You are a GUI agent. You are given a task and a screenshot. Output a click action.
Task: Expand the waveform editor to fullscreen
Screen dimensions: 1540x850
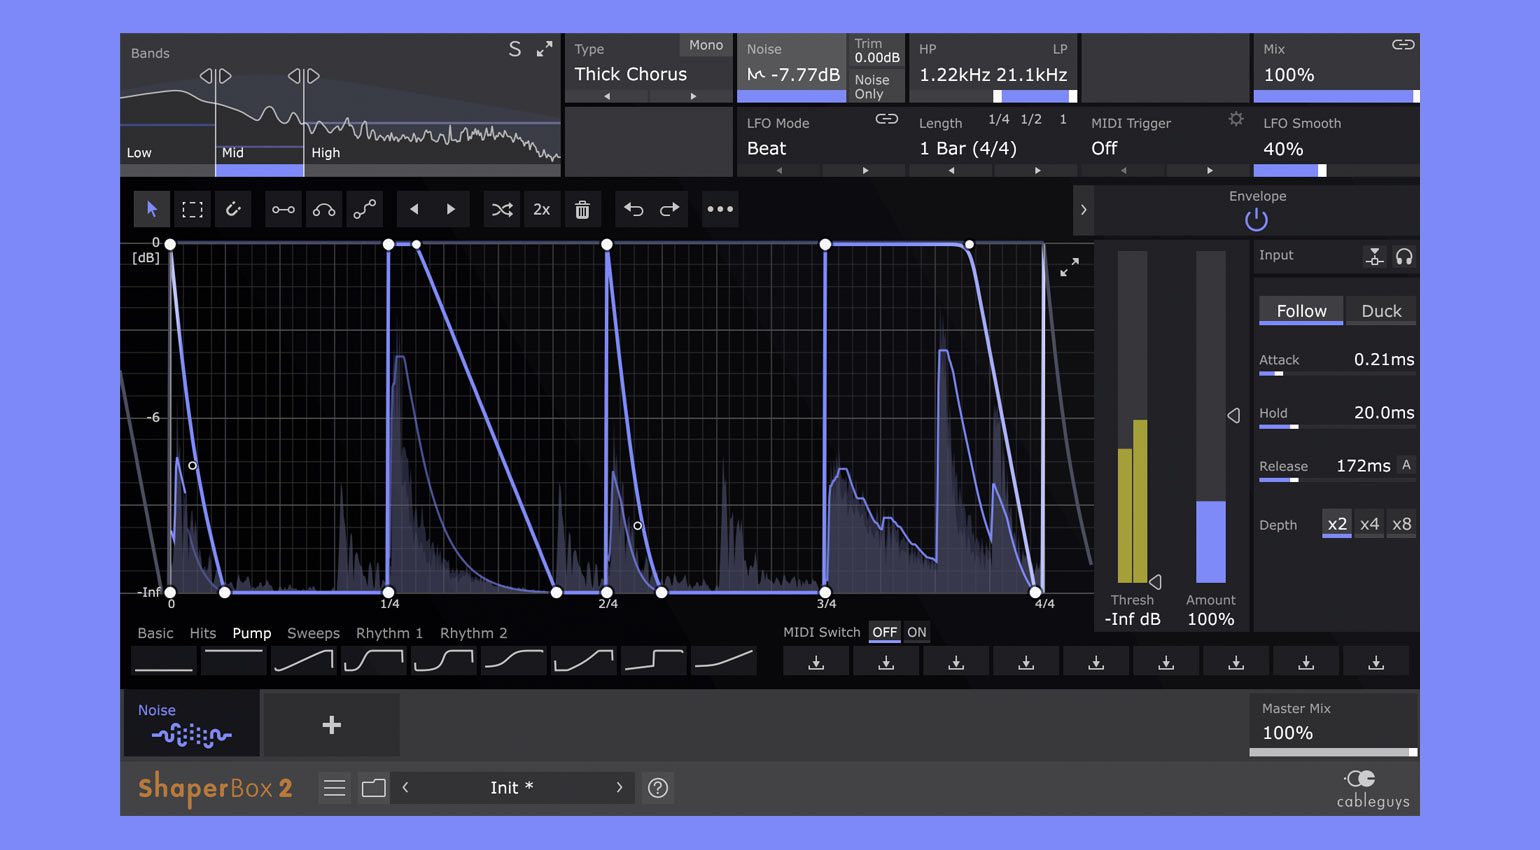click(1069, 267)
